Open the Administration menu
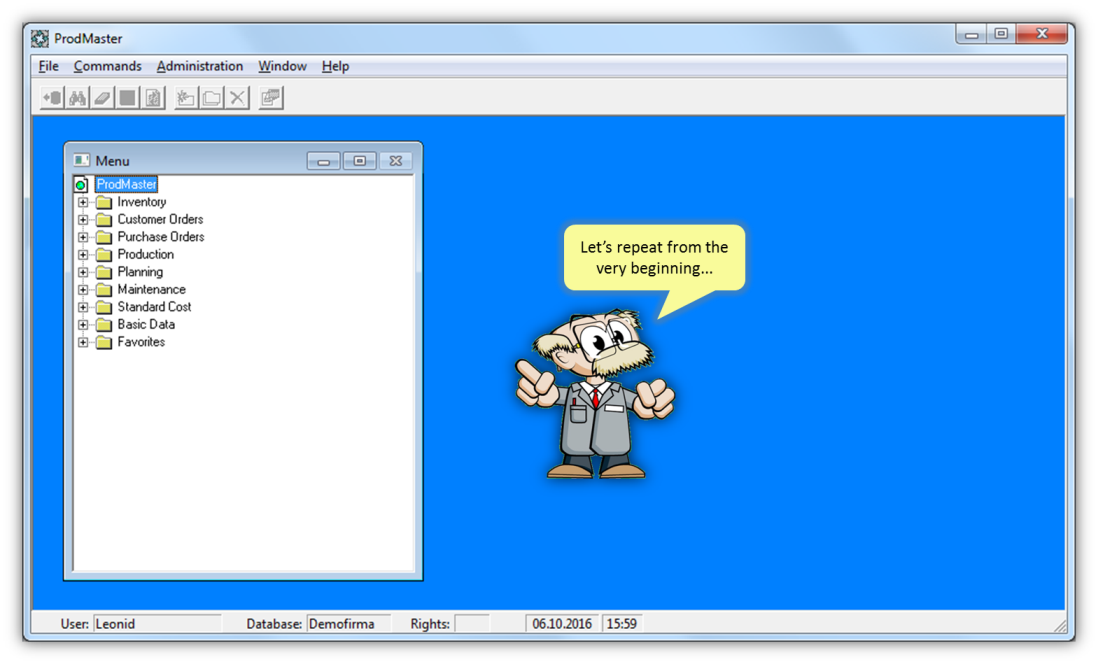This screenshot has height=664, width=1098. pos(199,66)
